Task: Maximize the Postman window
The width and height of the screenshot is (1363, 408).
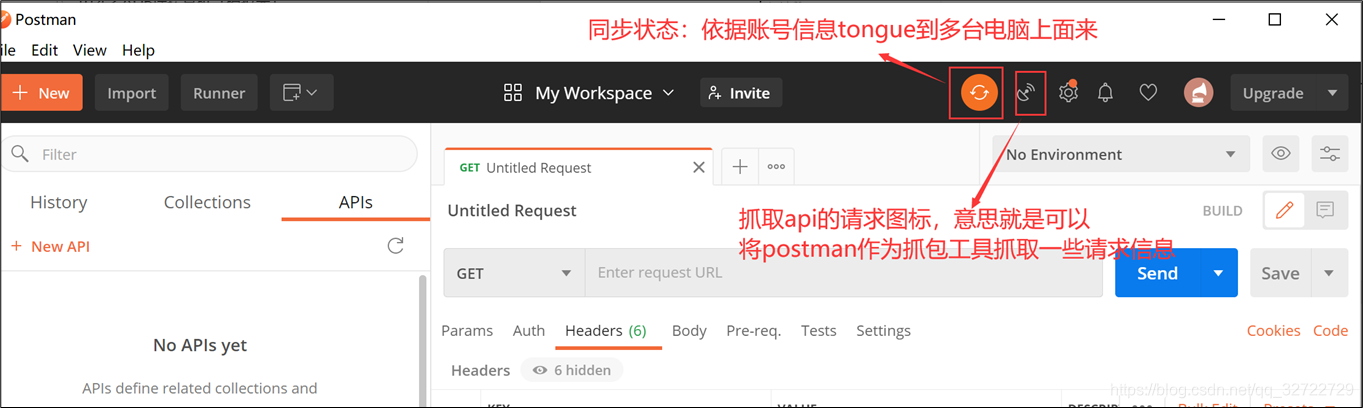Action: click(1274, 19)
